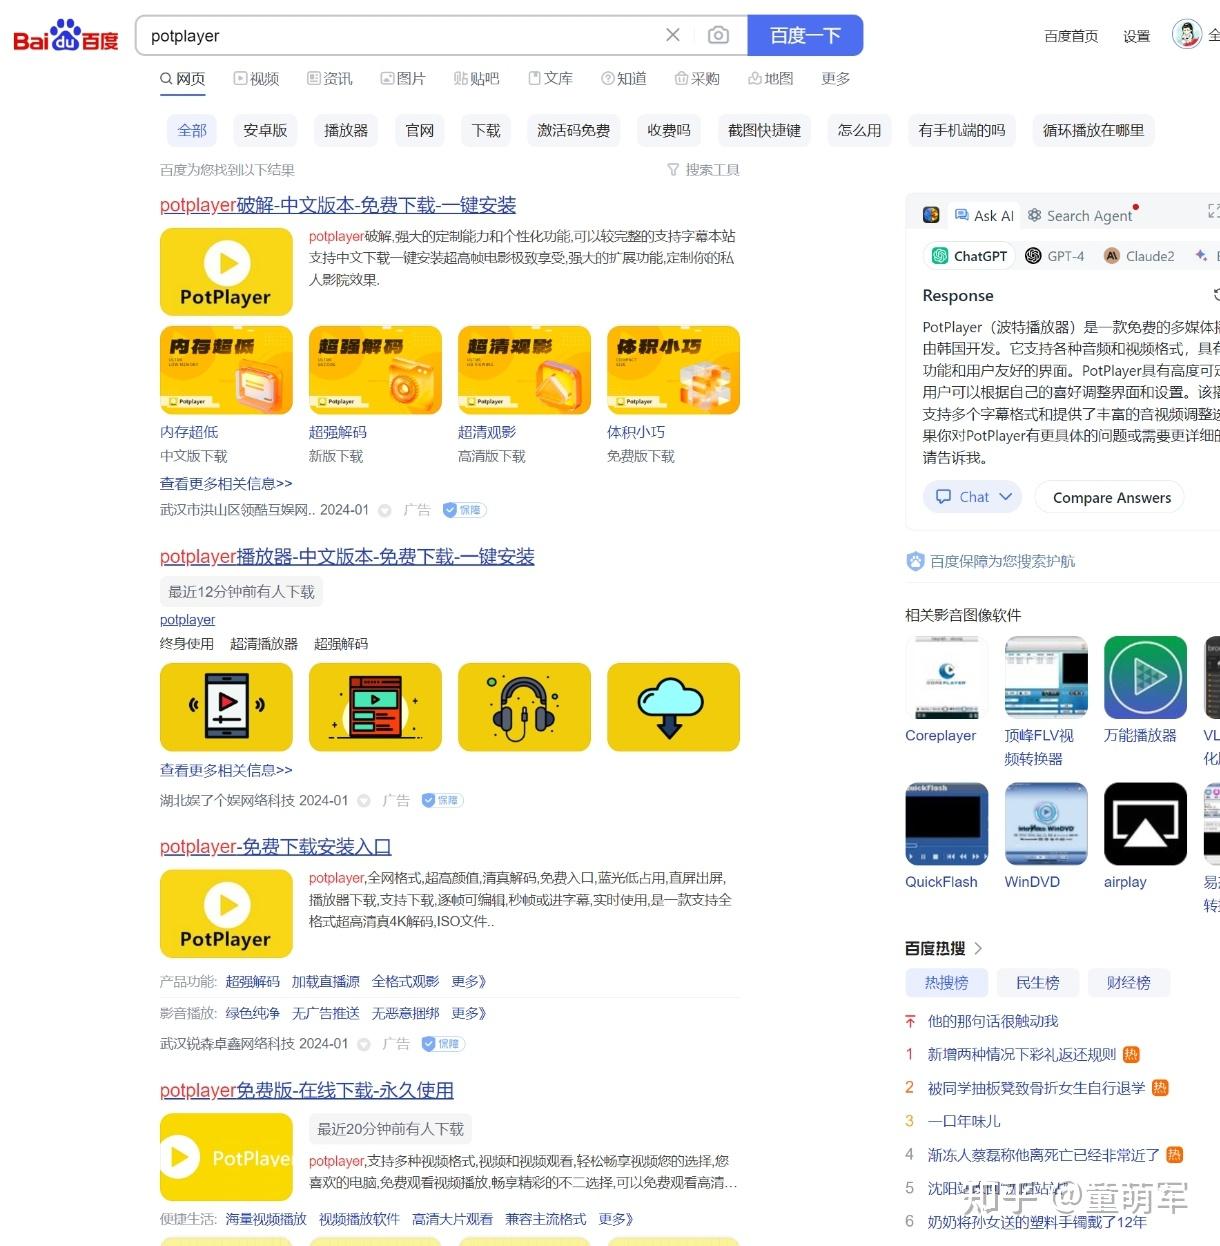Open the 超强解码 product feature link
The image size is (1220, 1246).
(252, 982)
